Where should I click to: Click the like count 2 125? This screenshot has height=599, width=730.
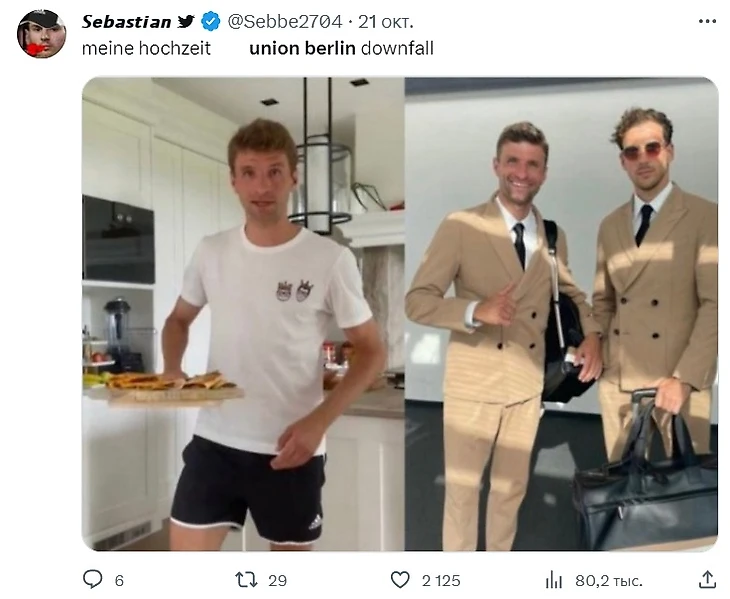(x=440, y=580)
